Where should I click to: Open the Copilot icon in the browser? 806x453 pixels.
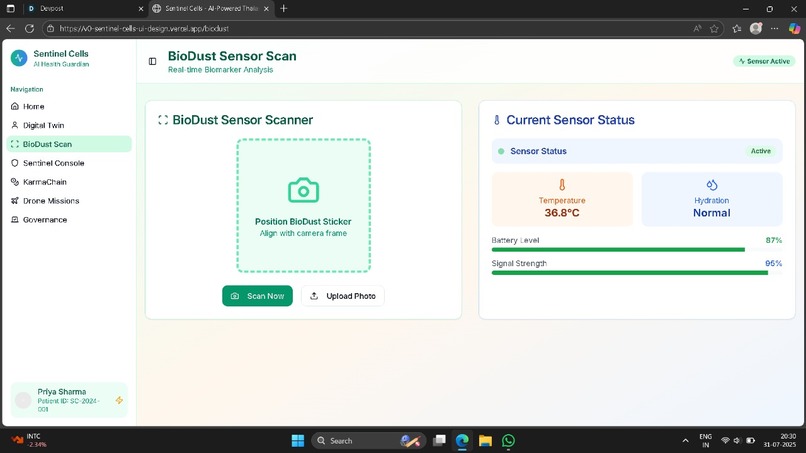[x=794, y=29]
